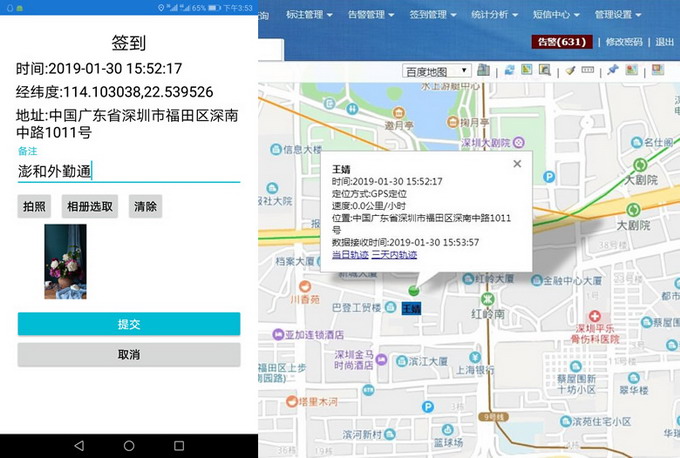Image resolution: width=680 pixels, height=458 pixels.
Task: Select the ruler measure tool icon
Action: coord(588,71)
